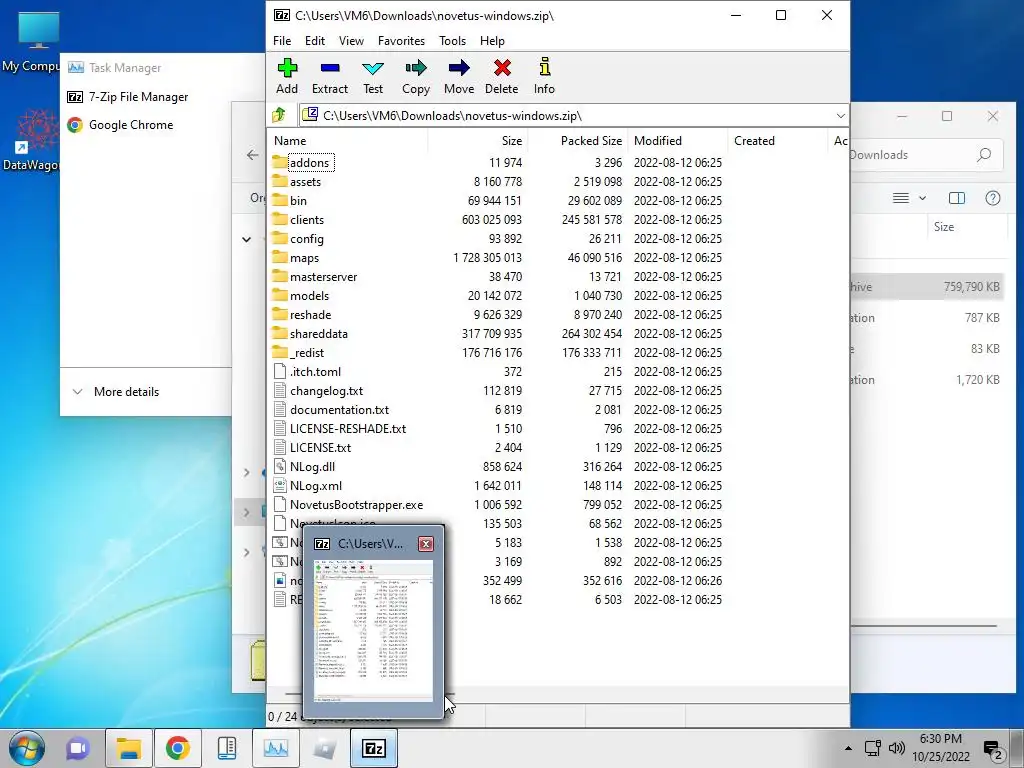This screenshot has width=1024, height=768.
Task: Select NovetusBootstrapper.exe
Action: 356,504
